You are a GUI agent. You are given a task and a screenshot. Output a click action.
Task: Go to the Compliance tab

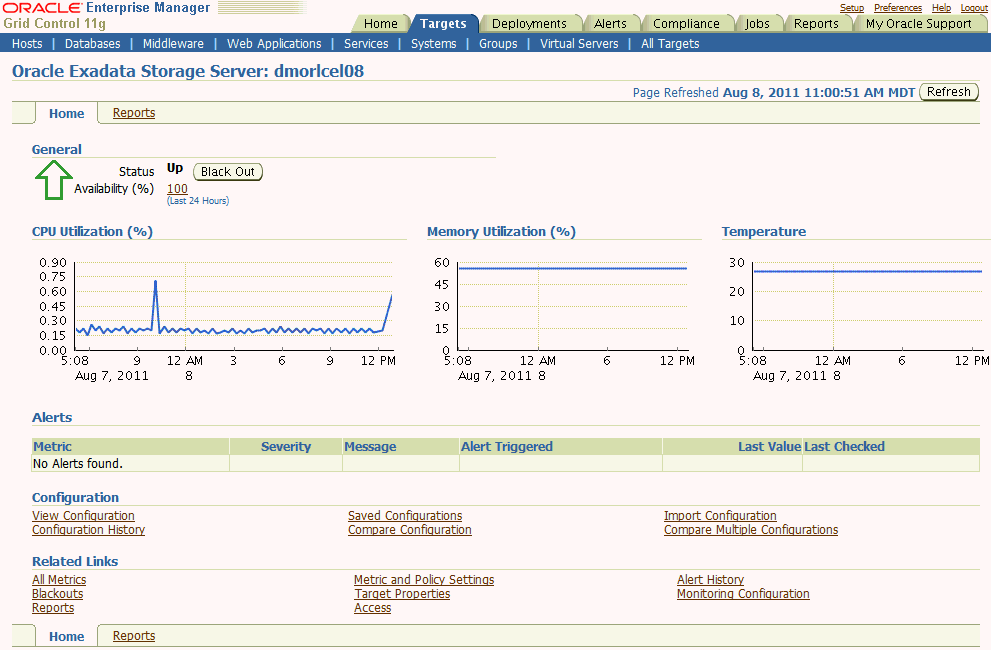tap(686, 23)
